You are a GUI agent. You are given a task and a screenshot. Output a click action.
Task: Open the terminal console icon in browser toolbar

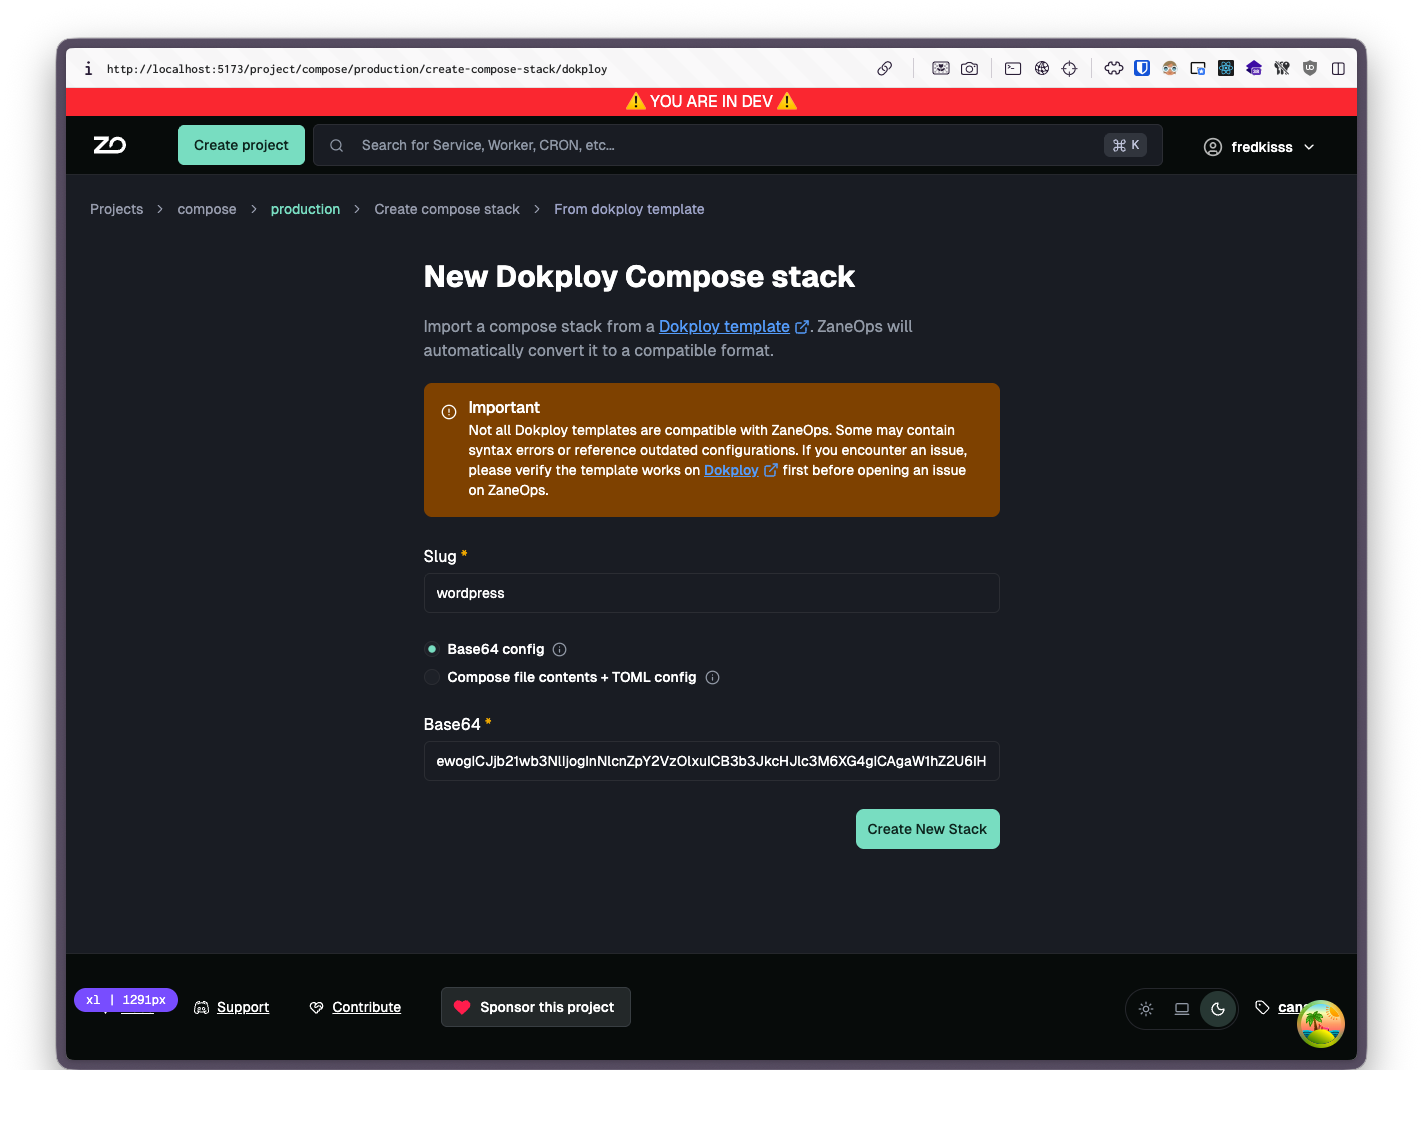point(1013,69)
